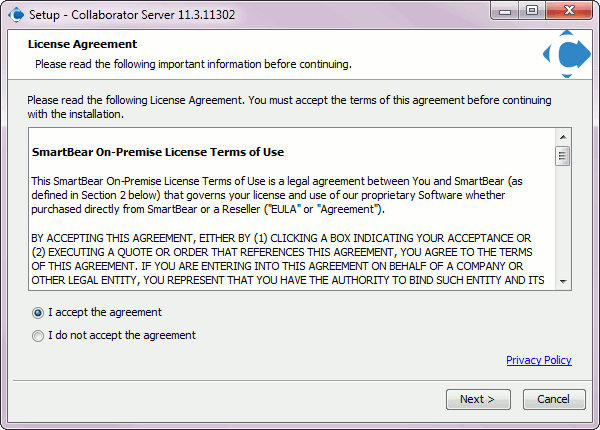
Task: Choose 'I do not accept the agreement'
Action: (114, 336)
